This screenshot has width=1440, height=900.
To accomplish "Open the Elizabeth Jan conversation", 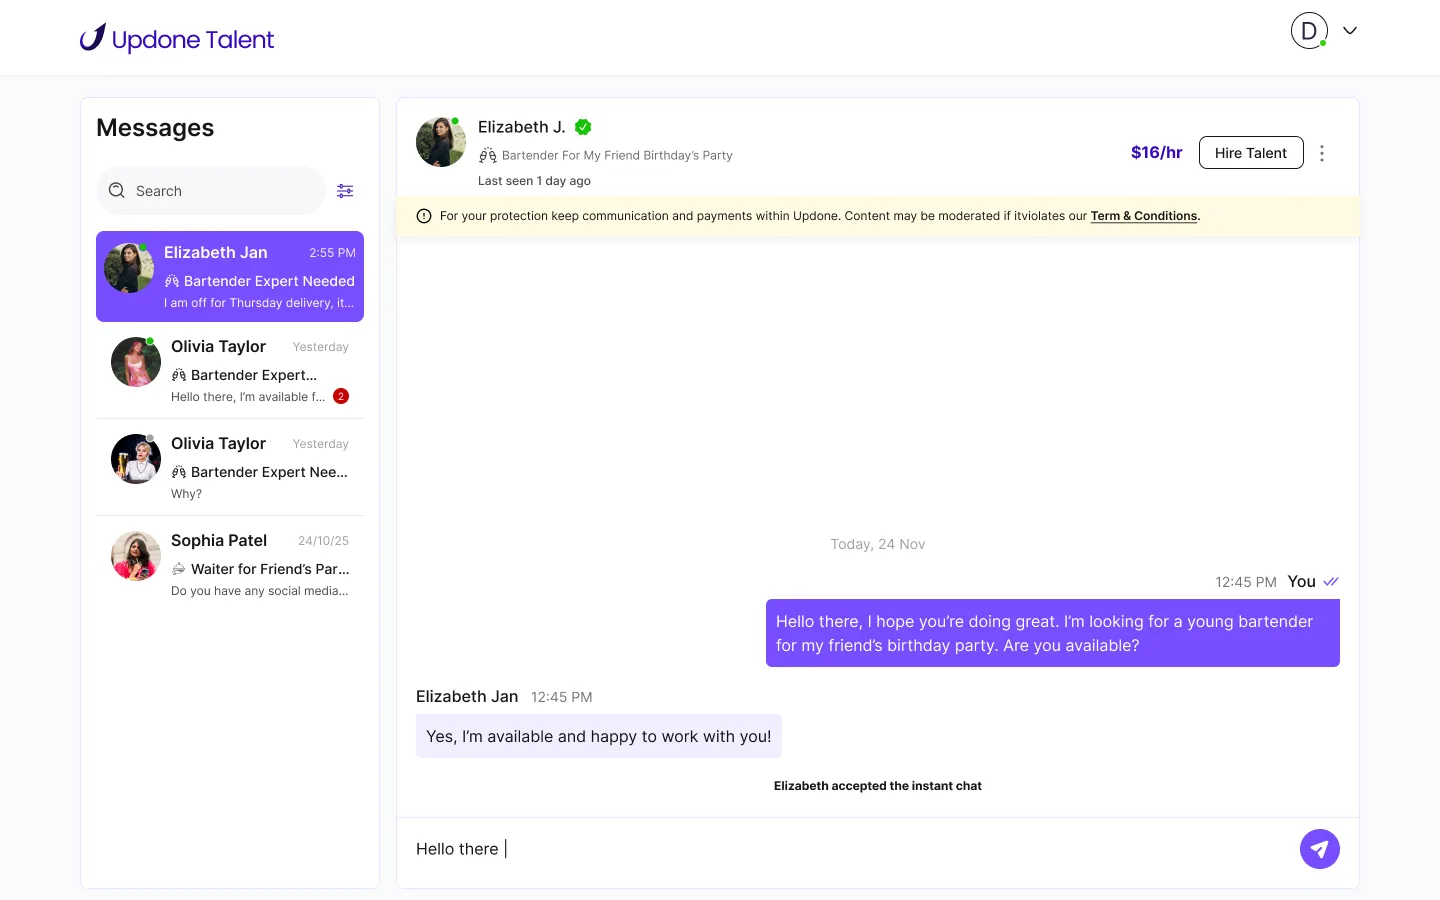I will point(230,277).
